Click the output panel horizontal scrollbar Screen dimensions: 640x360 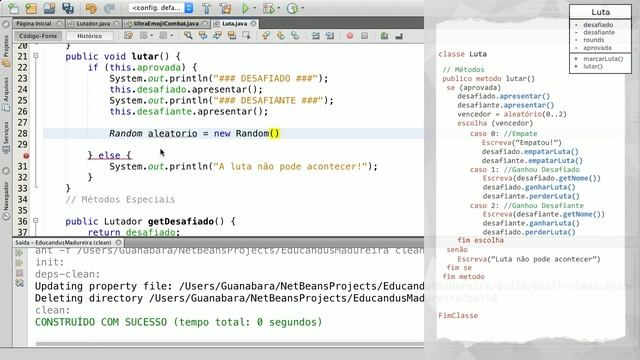tap(230, 344)
